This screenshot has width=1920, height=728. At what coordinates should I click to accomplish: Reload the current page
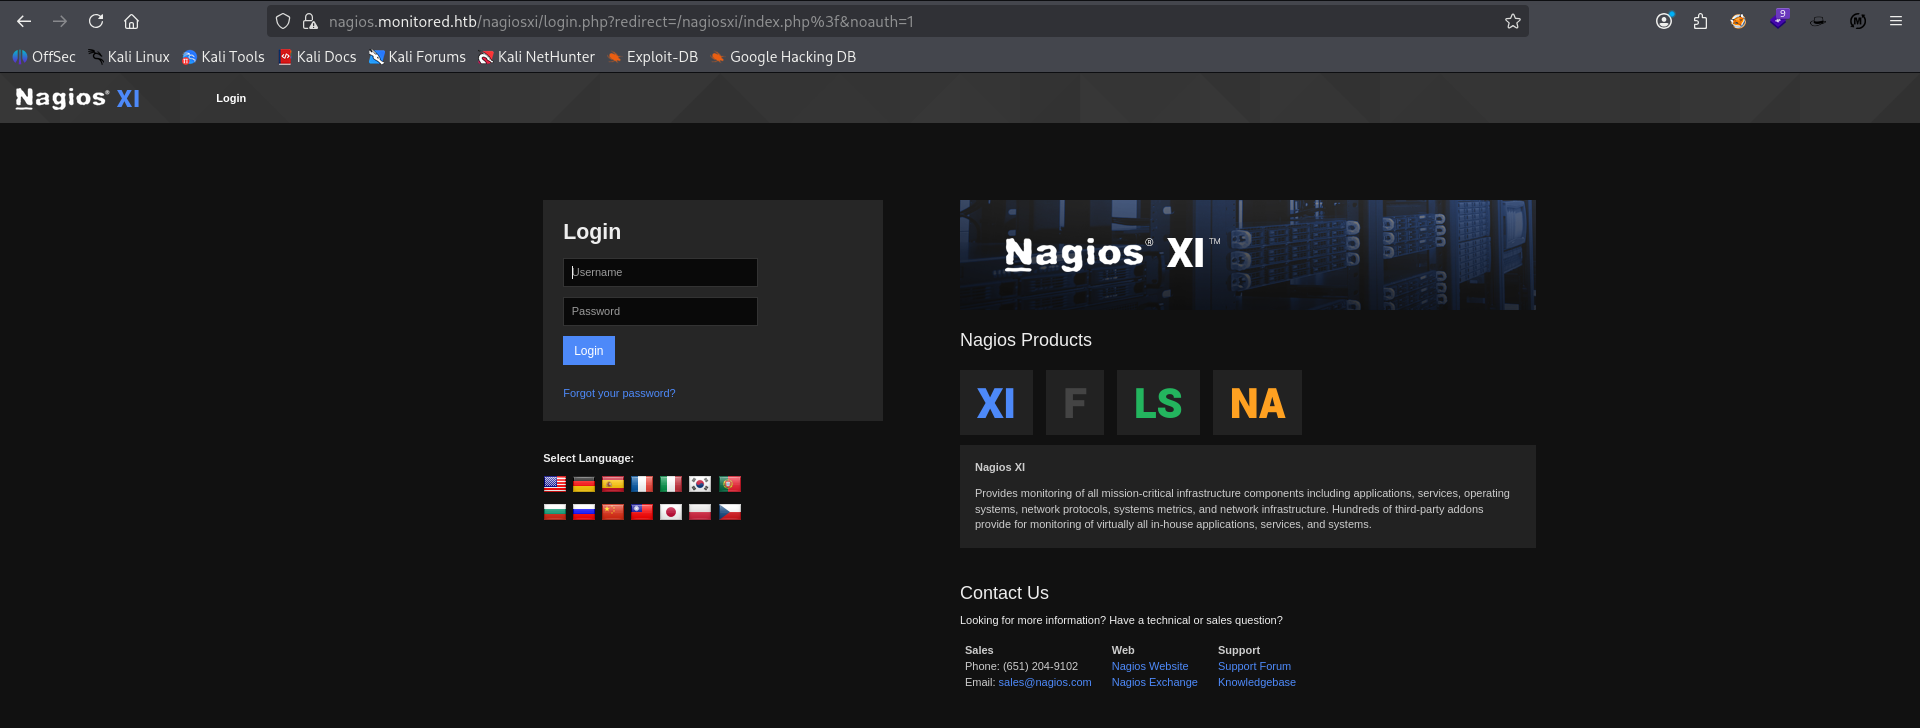point(96,21)
